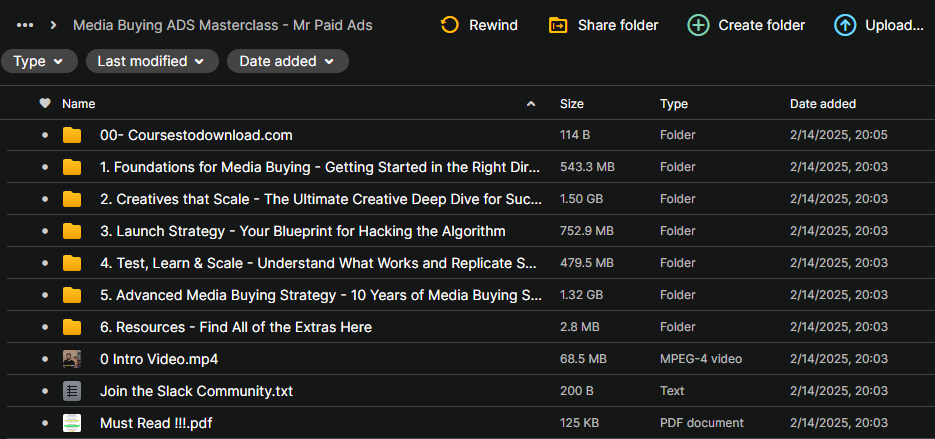Open the Last modified filter dropdown
The image size is (935, 439).
tap(152, 61)
